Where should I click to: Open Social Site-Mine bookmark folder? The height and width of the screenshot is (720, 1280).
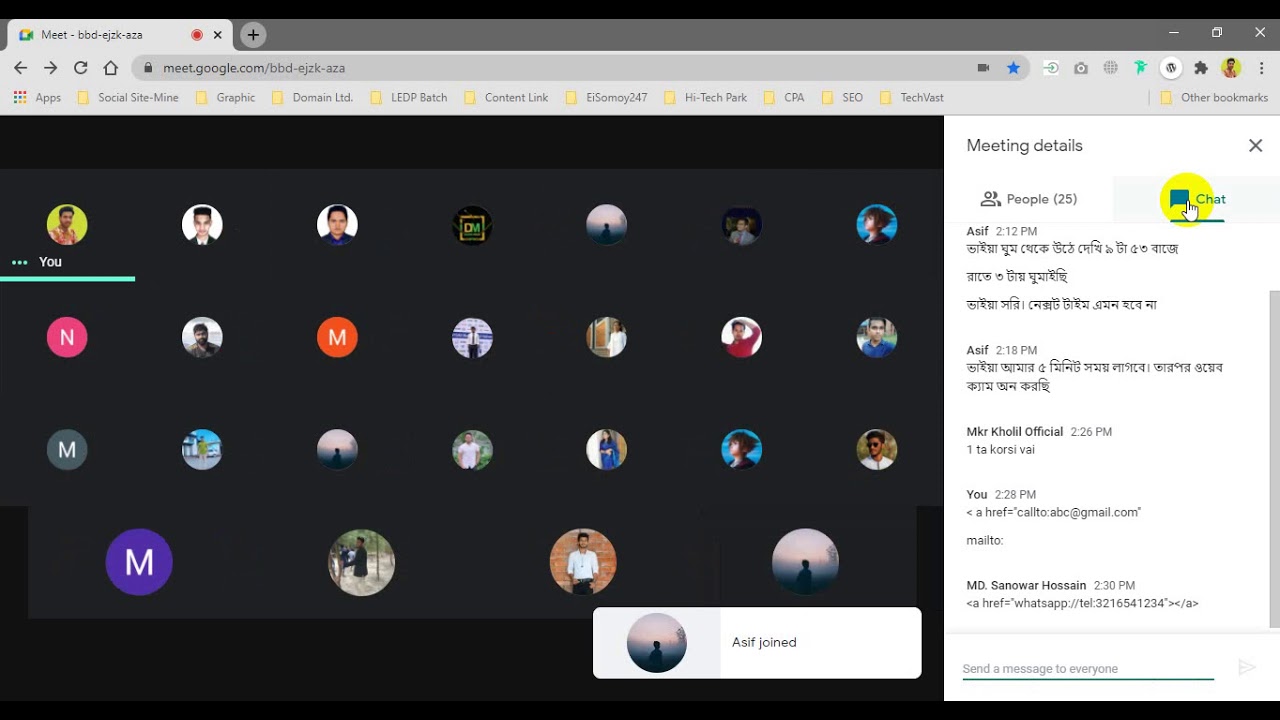pyautogui.click(x=128, y=98)
